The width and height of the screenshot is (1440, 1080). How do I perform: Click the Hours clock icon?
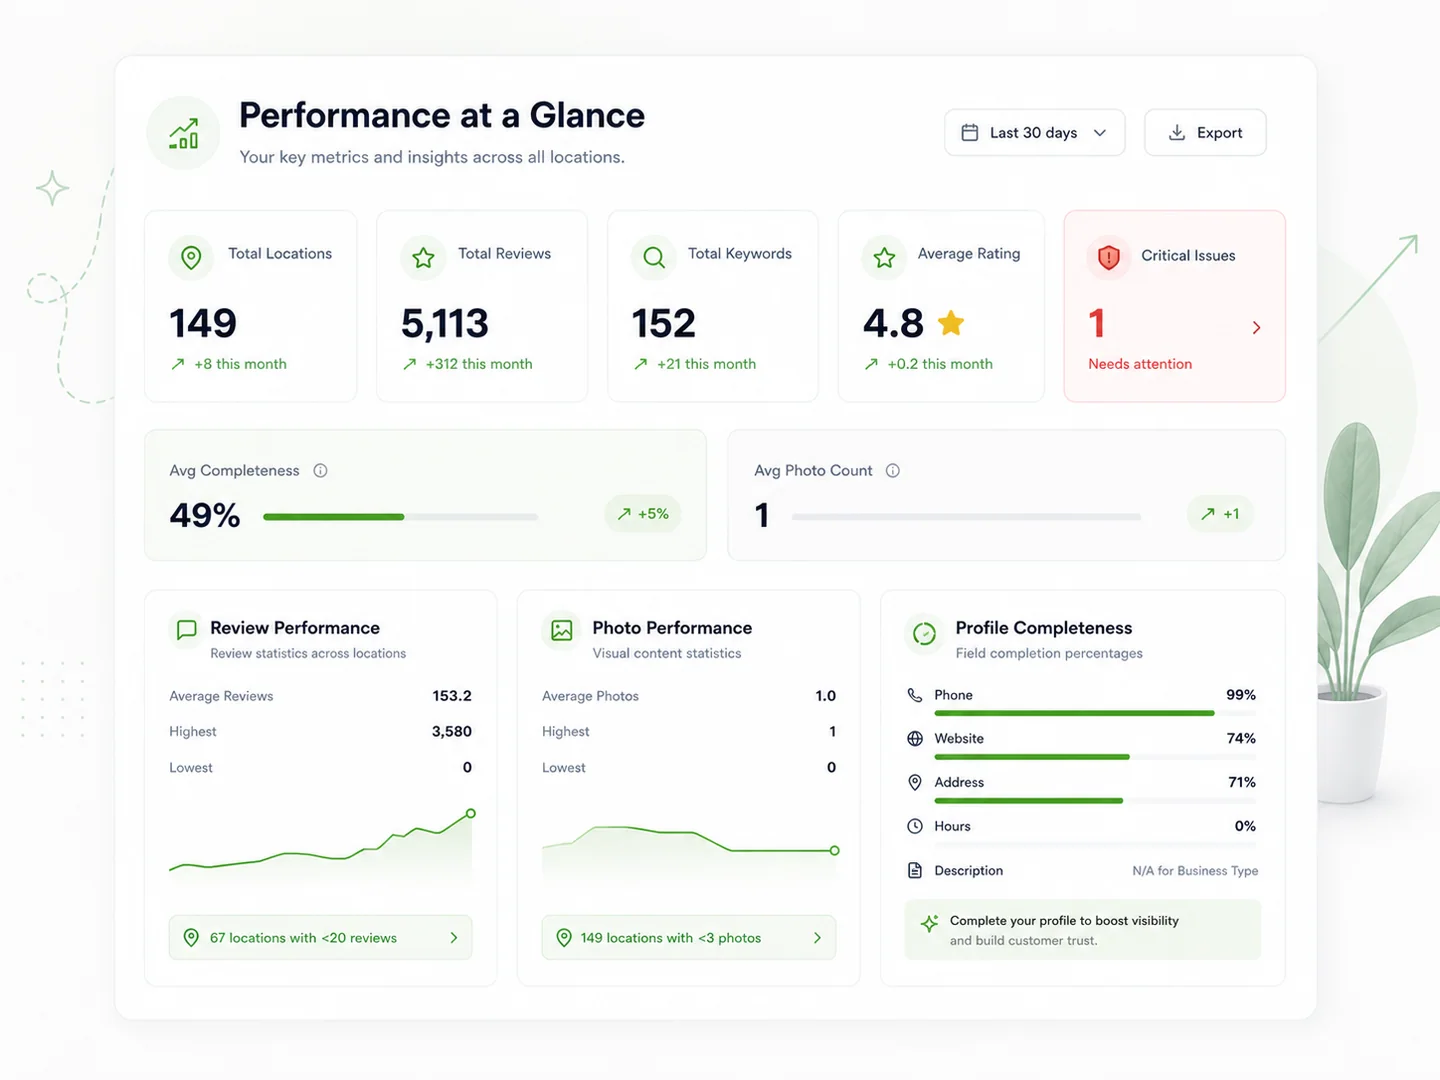914,826
